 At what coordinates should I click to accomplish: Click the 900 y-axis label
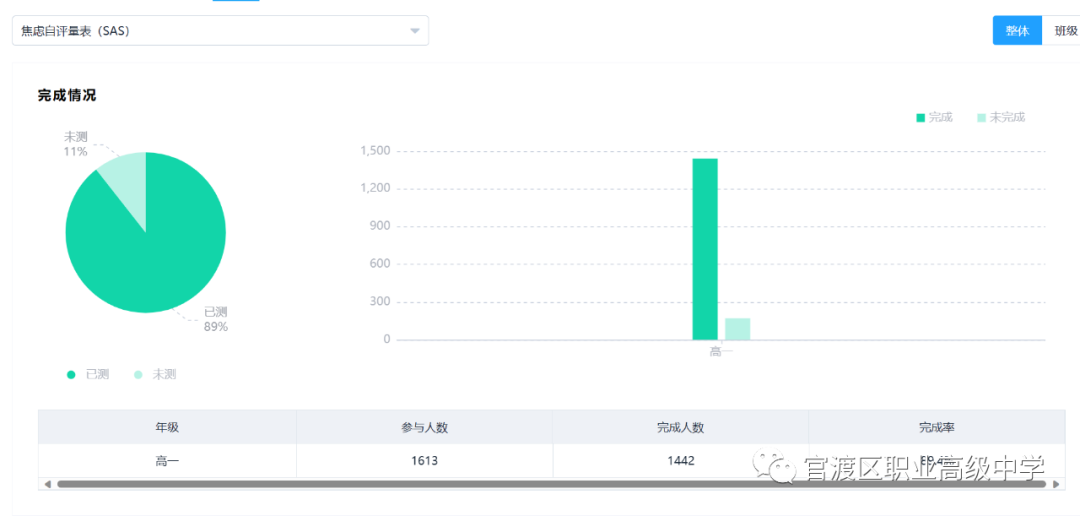[x=380, y=226]
